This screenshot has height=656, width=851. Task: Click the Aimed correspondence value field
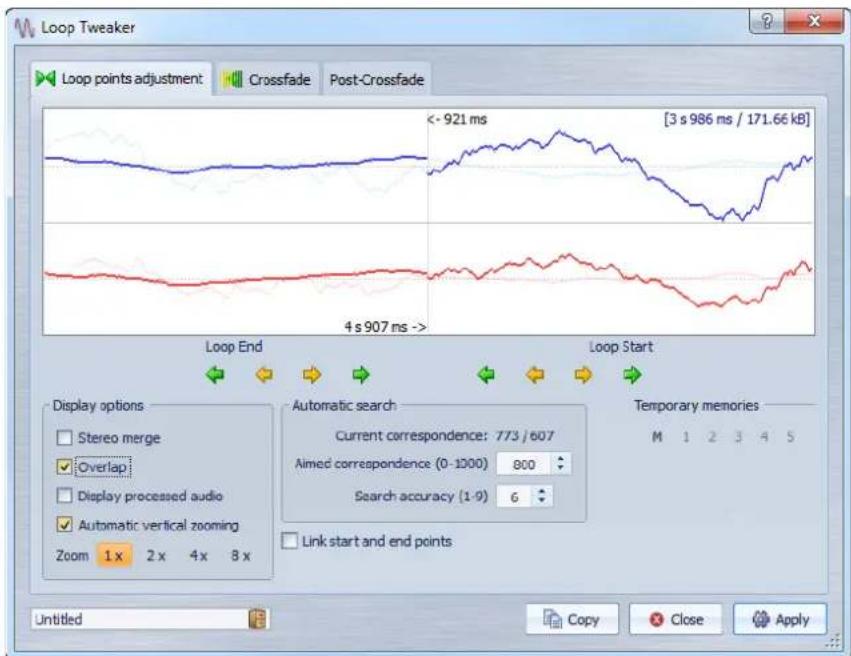(525, 464)
